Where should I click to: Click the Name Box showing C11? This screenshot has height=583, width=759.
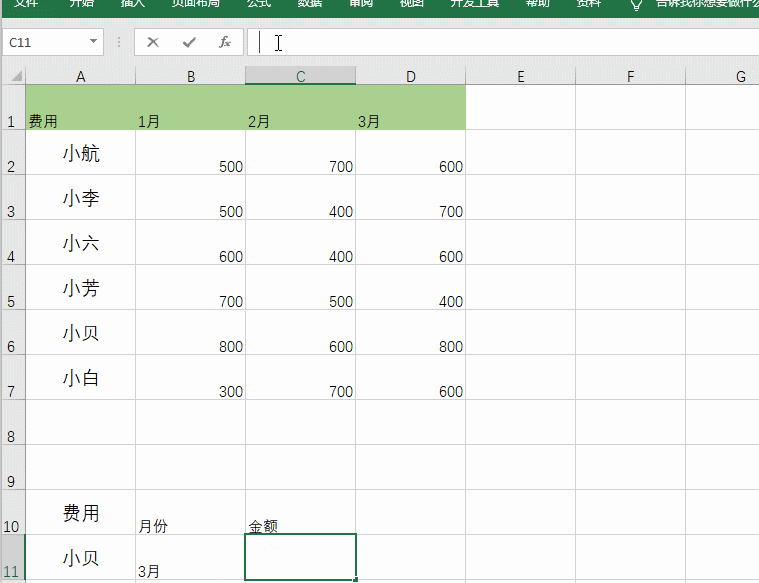45,43
